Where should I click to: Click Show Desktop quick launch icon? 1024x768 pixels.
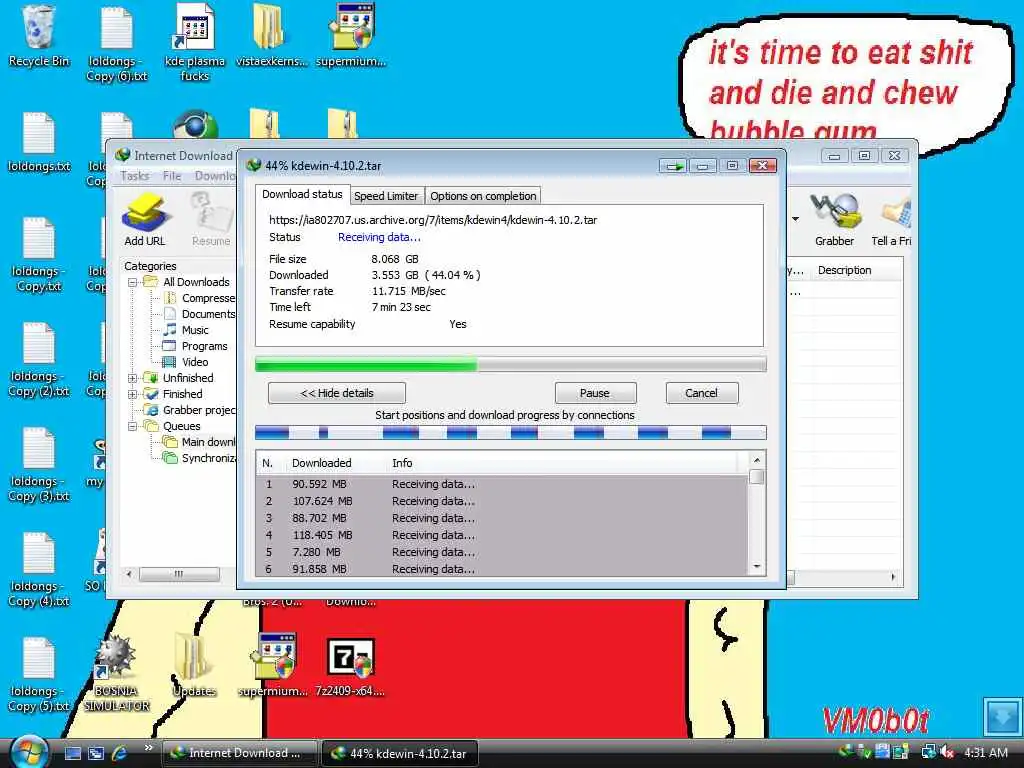pos(73,753)
